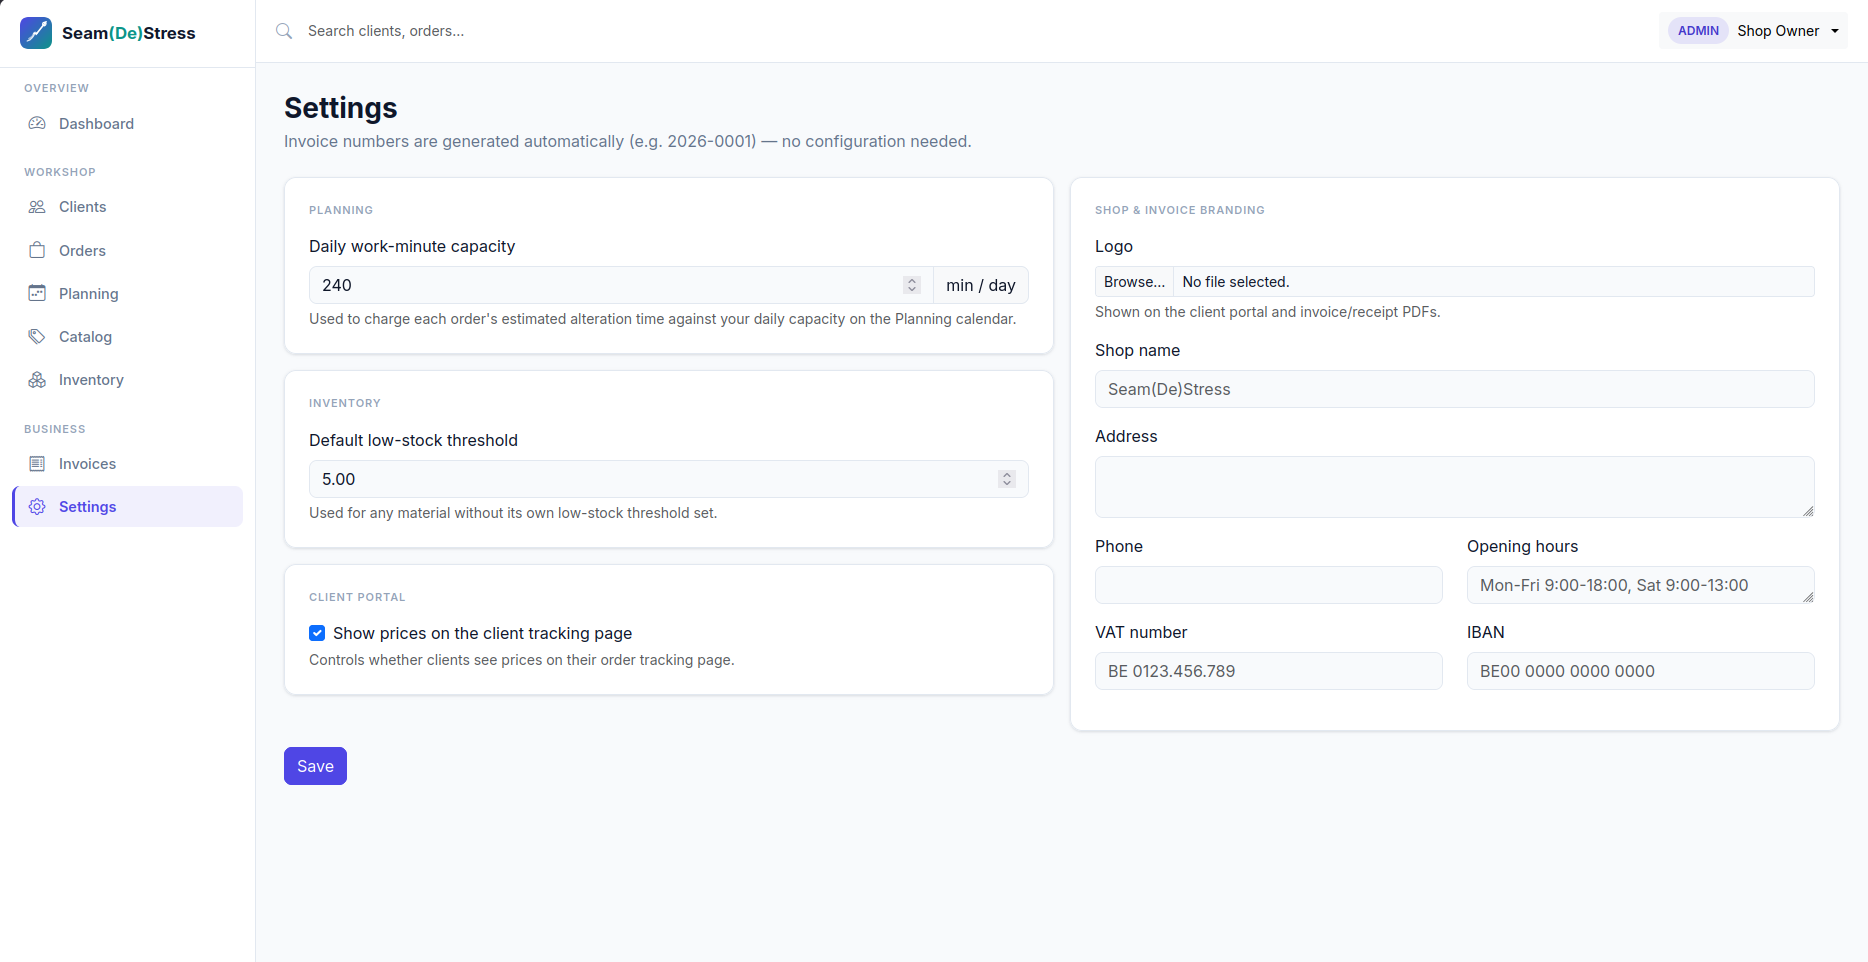Screen dimensions: 1868x962
Task: Go to Clients in sidebar
Action: pyautogui.click(x=128, y=207)
